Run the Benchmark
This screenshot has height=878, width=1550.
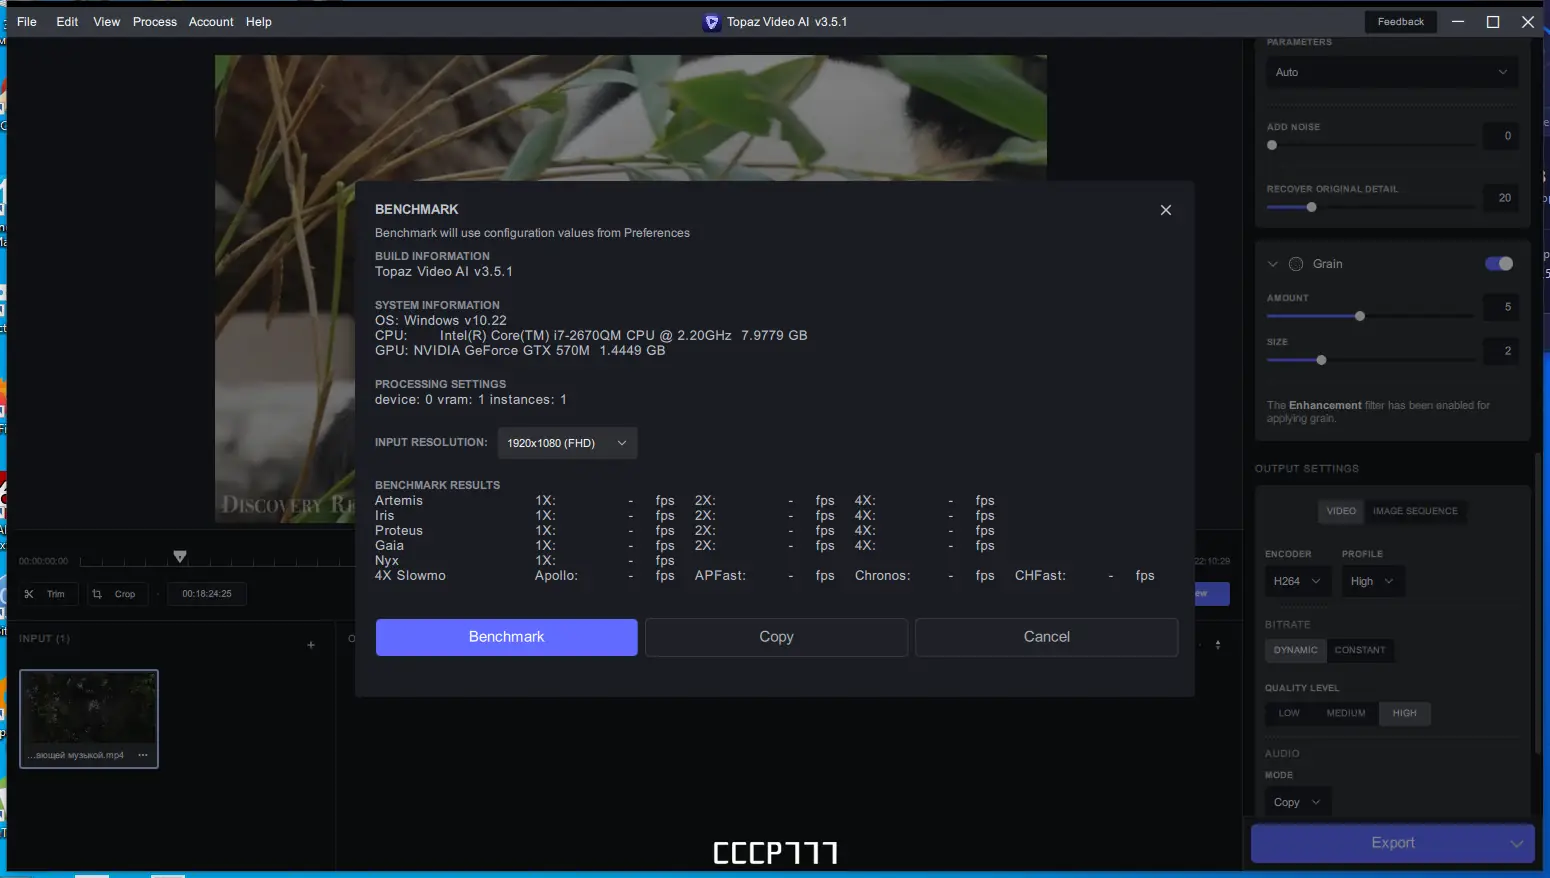[x=506, y=637]
